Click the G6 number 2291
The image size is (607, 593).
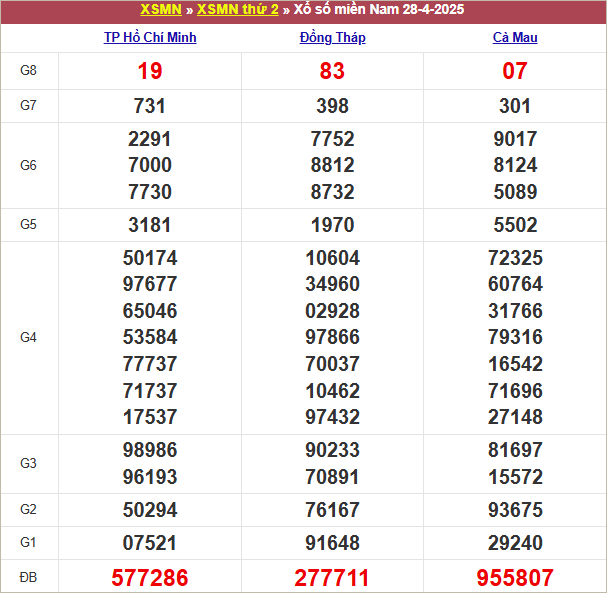(150, 139)
